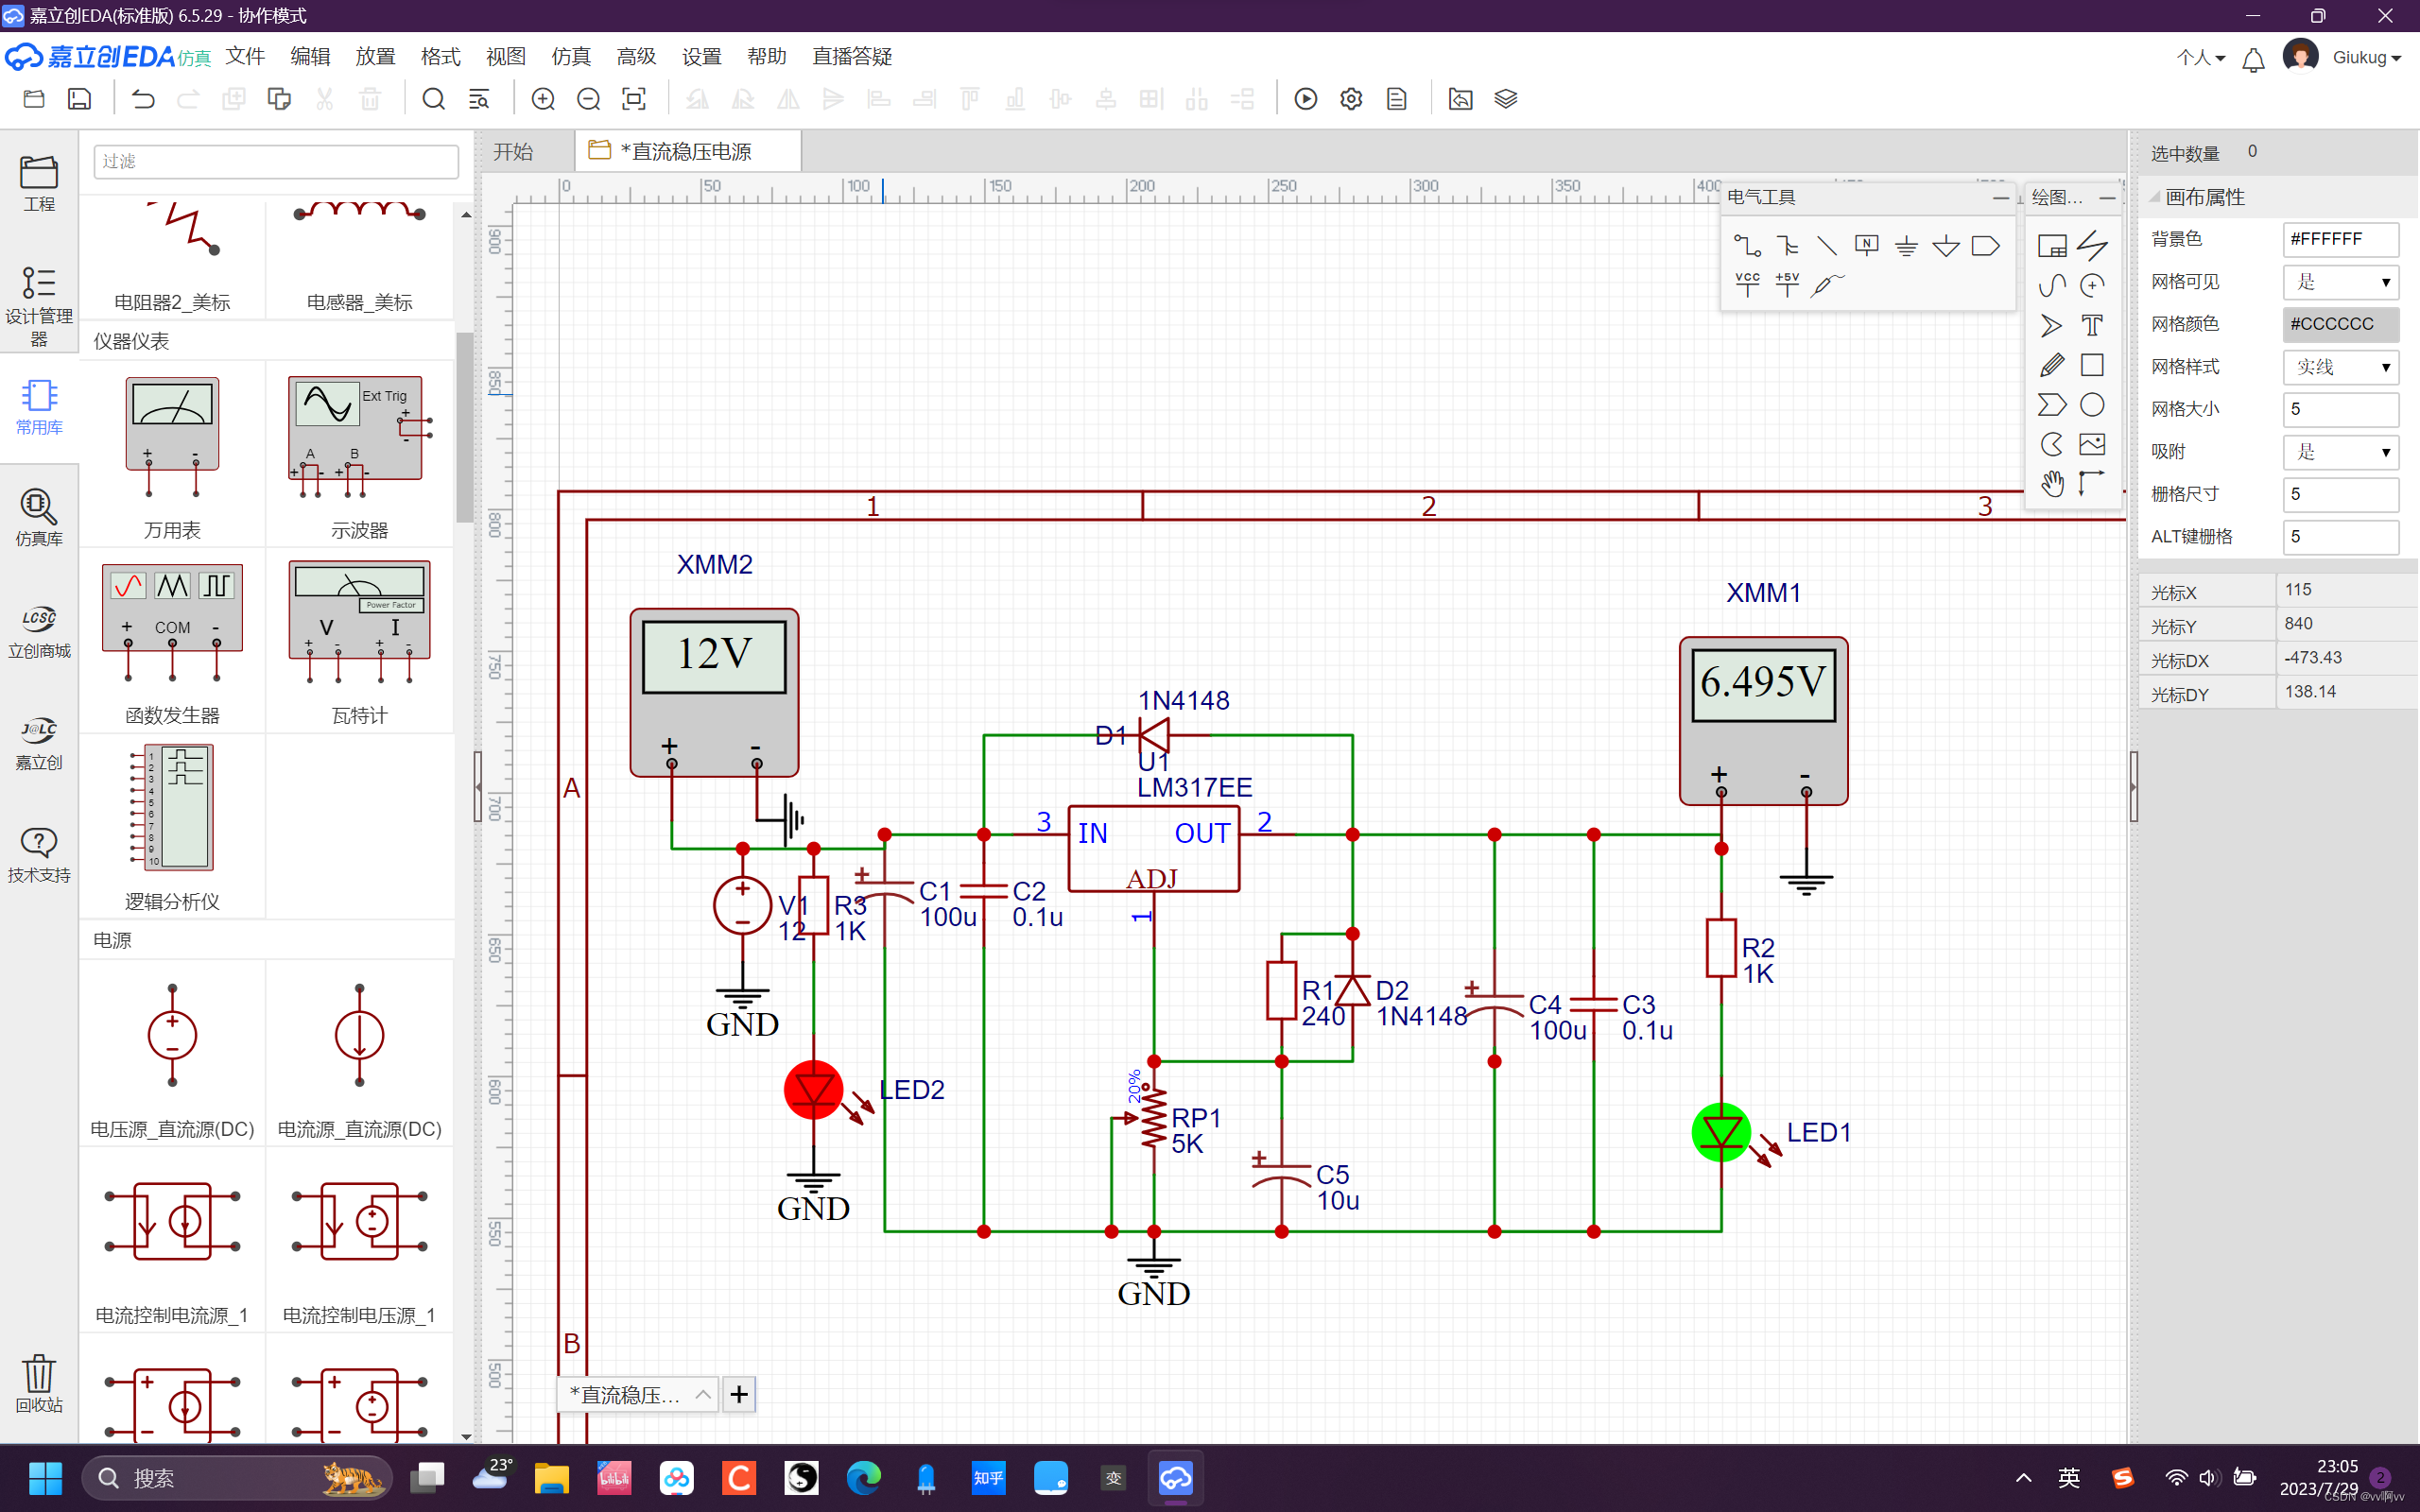
Task: Select the Text drawing tool
Action: (2091, 325)
